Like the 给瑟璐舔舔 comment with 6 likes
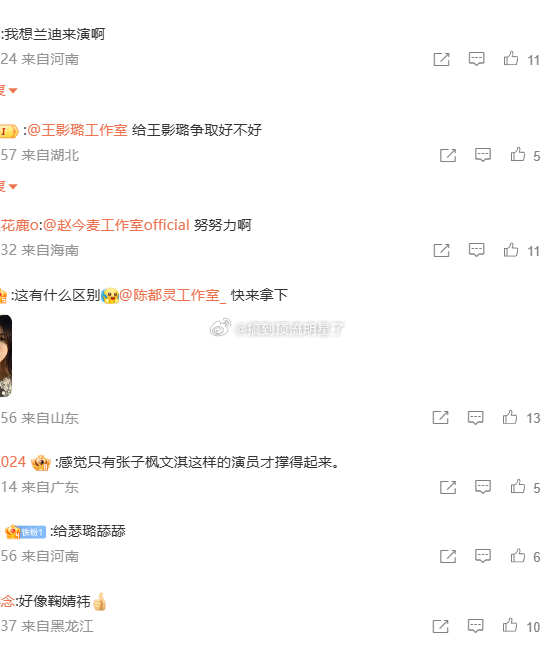Screen dimensions: 558x657 (x=518, y=556)
